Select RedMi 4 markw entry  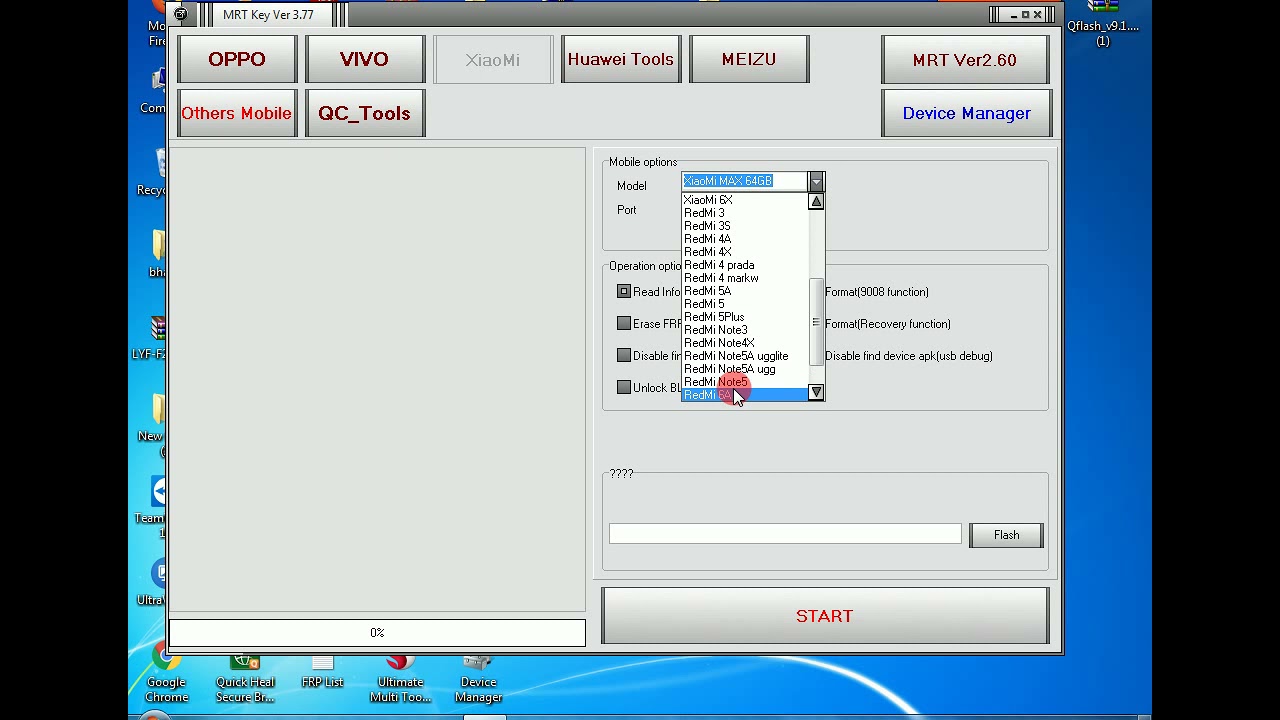pos(745,278)
